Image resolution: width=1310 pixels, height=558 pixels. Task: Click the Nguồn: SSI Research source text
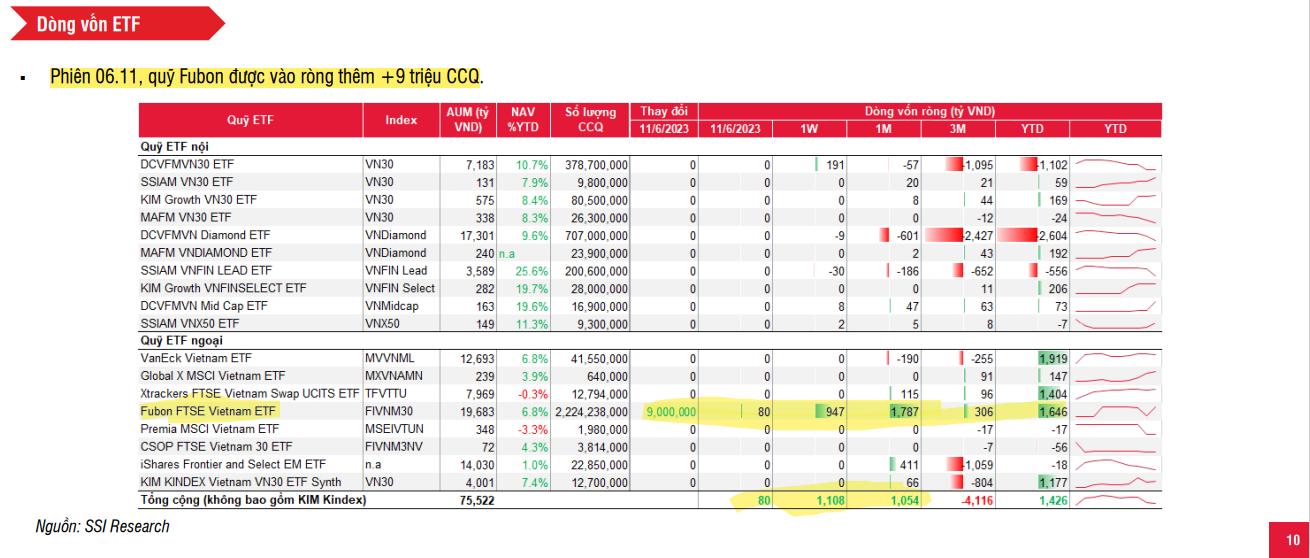(x=103, y=526)
